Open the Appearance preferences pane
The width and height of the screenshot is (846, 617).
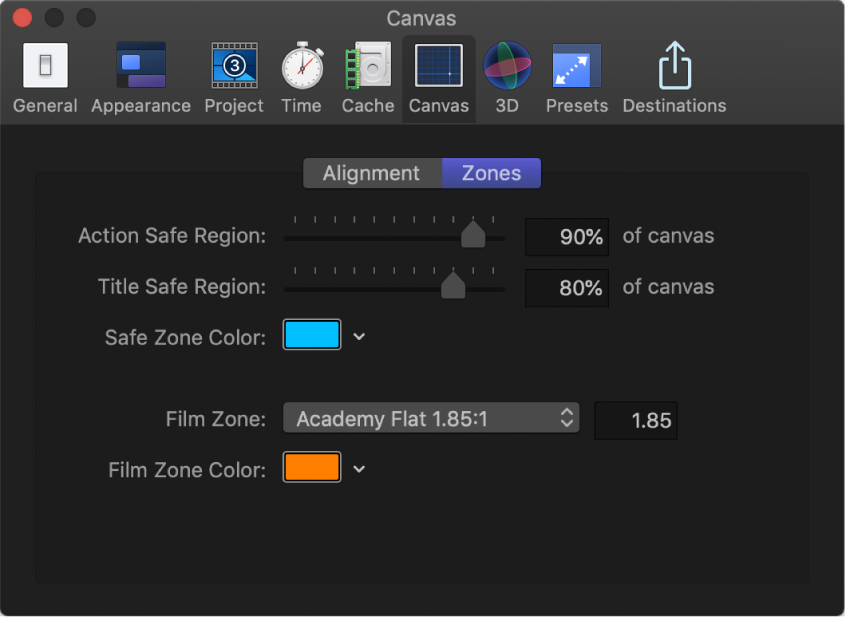click(x=141, y=77)
